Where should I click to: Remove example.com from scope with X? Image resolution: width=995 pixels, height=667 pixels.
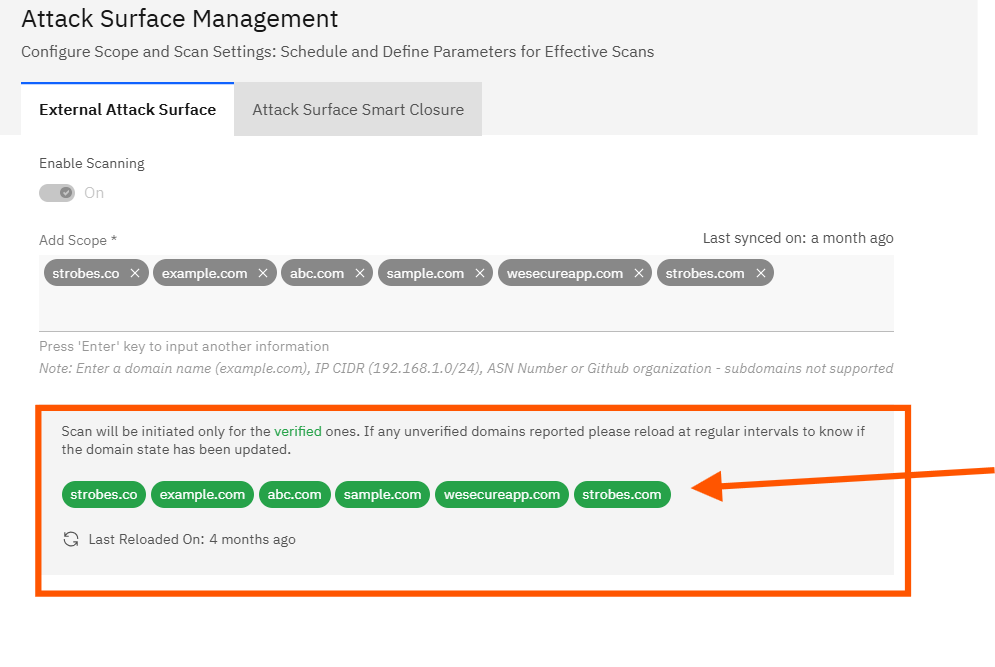pyautogui.click(x=263, y=273)
